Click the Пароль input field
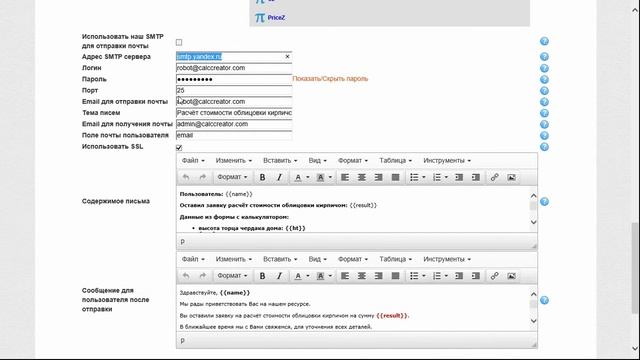640x360 pixels. pyautogui.click(x=234, y=79)
